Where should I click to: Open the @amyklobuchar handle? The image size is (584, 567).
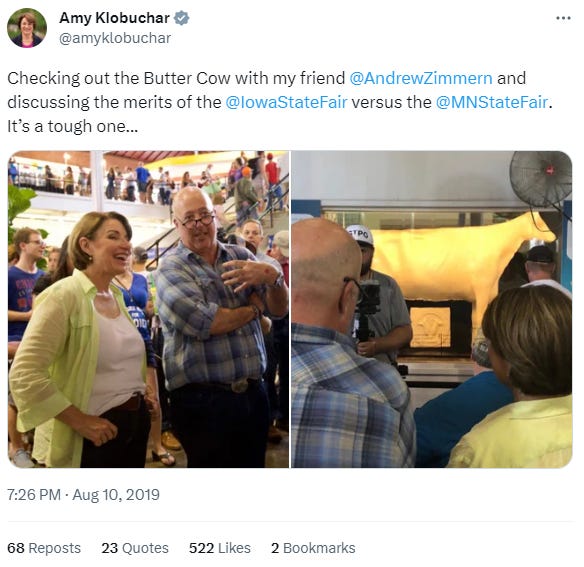coord(115,38)
